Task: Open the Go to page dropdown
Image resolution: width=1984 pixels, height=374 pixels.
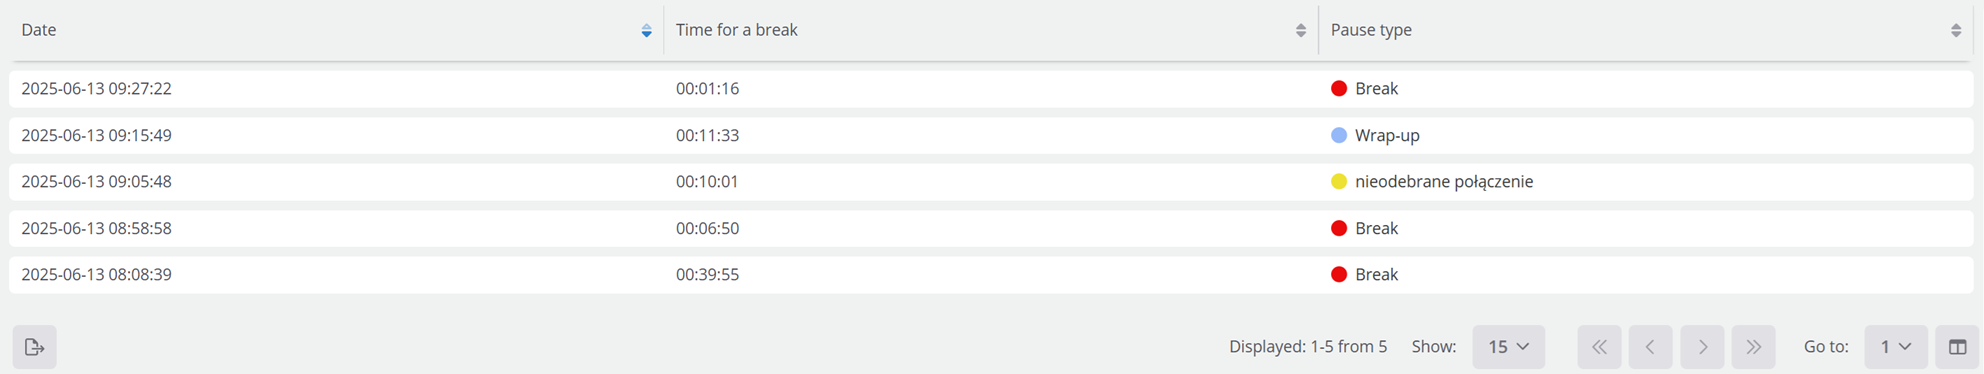Action: tap(1896, 347)
